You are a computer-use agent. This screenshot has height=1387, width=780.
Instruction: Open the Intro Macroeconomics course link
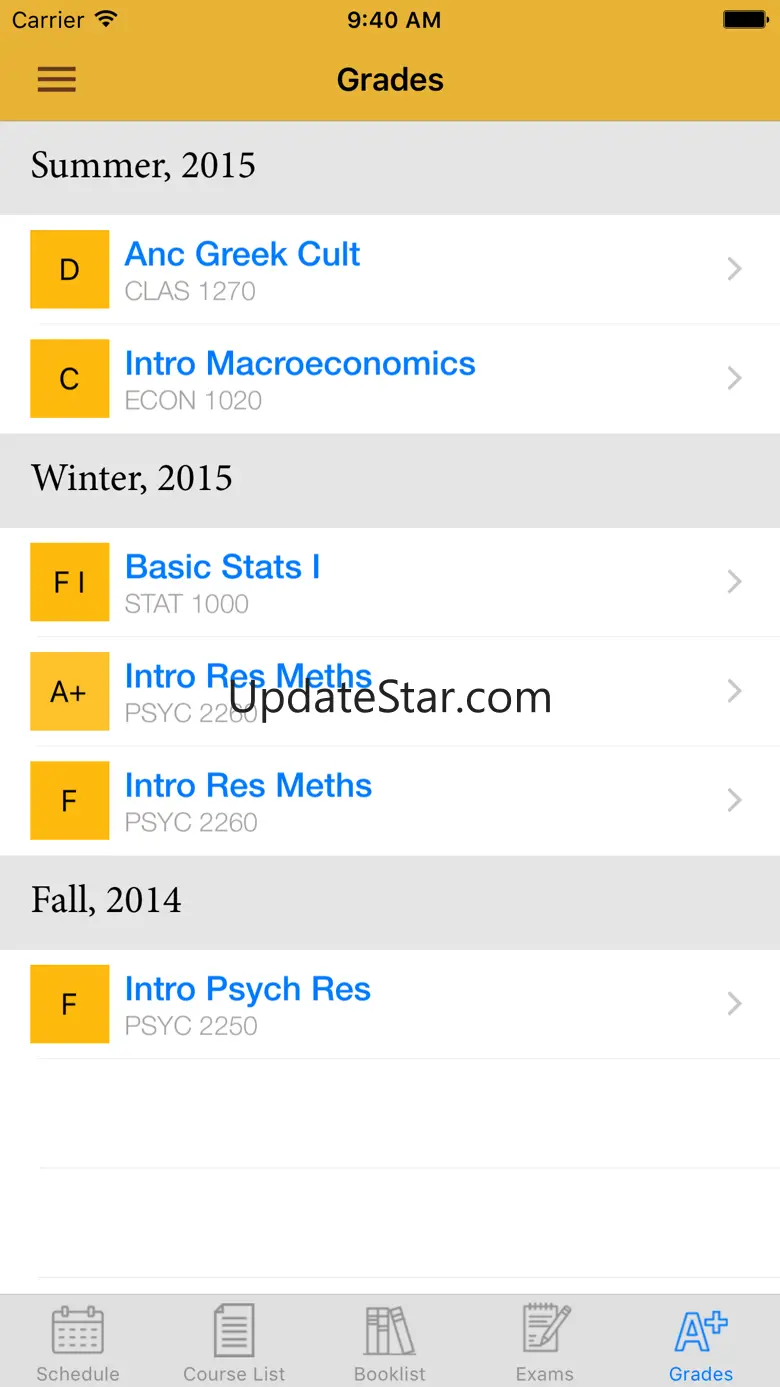coord(300,363)
